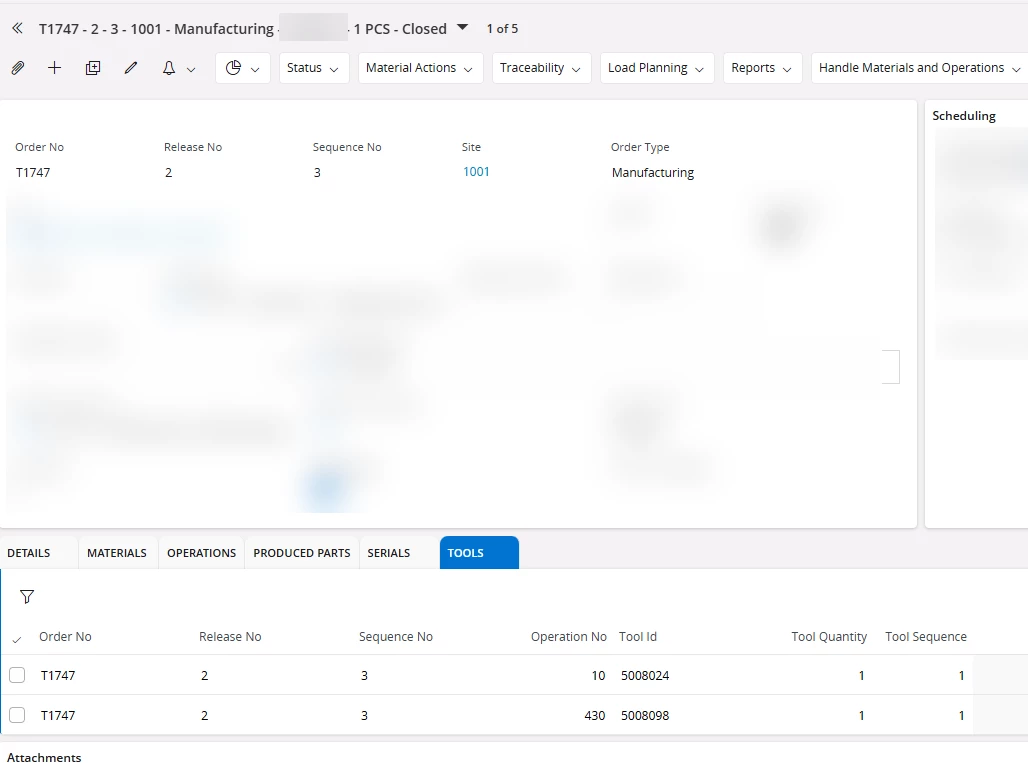The height and width of the screenshot is (763, 1028).
Task: Expand Material Actions menu
Action: coord(420,68)
